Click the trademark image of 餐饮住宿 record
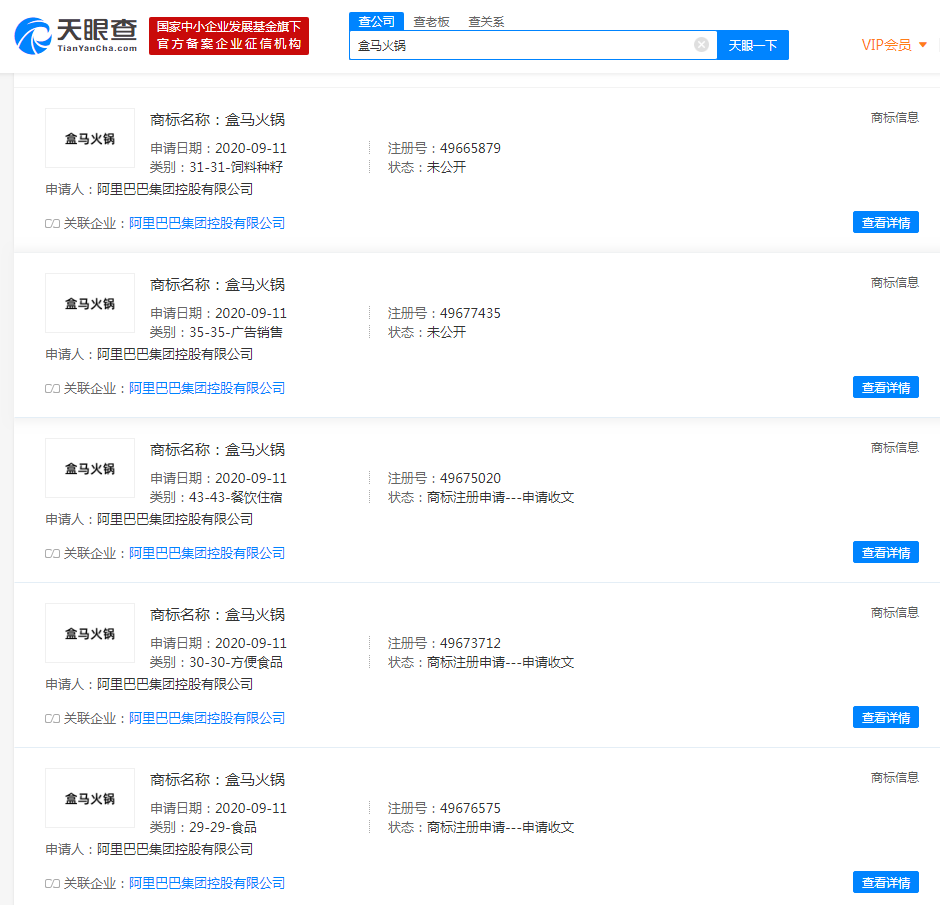The width and height of the screenshot is (940, 905). click(x=89, y=468)
